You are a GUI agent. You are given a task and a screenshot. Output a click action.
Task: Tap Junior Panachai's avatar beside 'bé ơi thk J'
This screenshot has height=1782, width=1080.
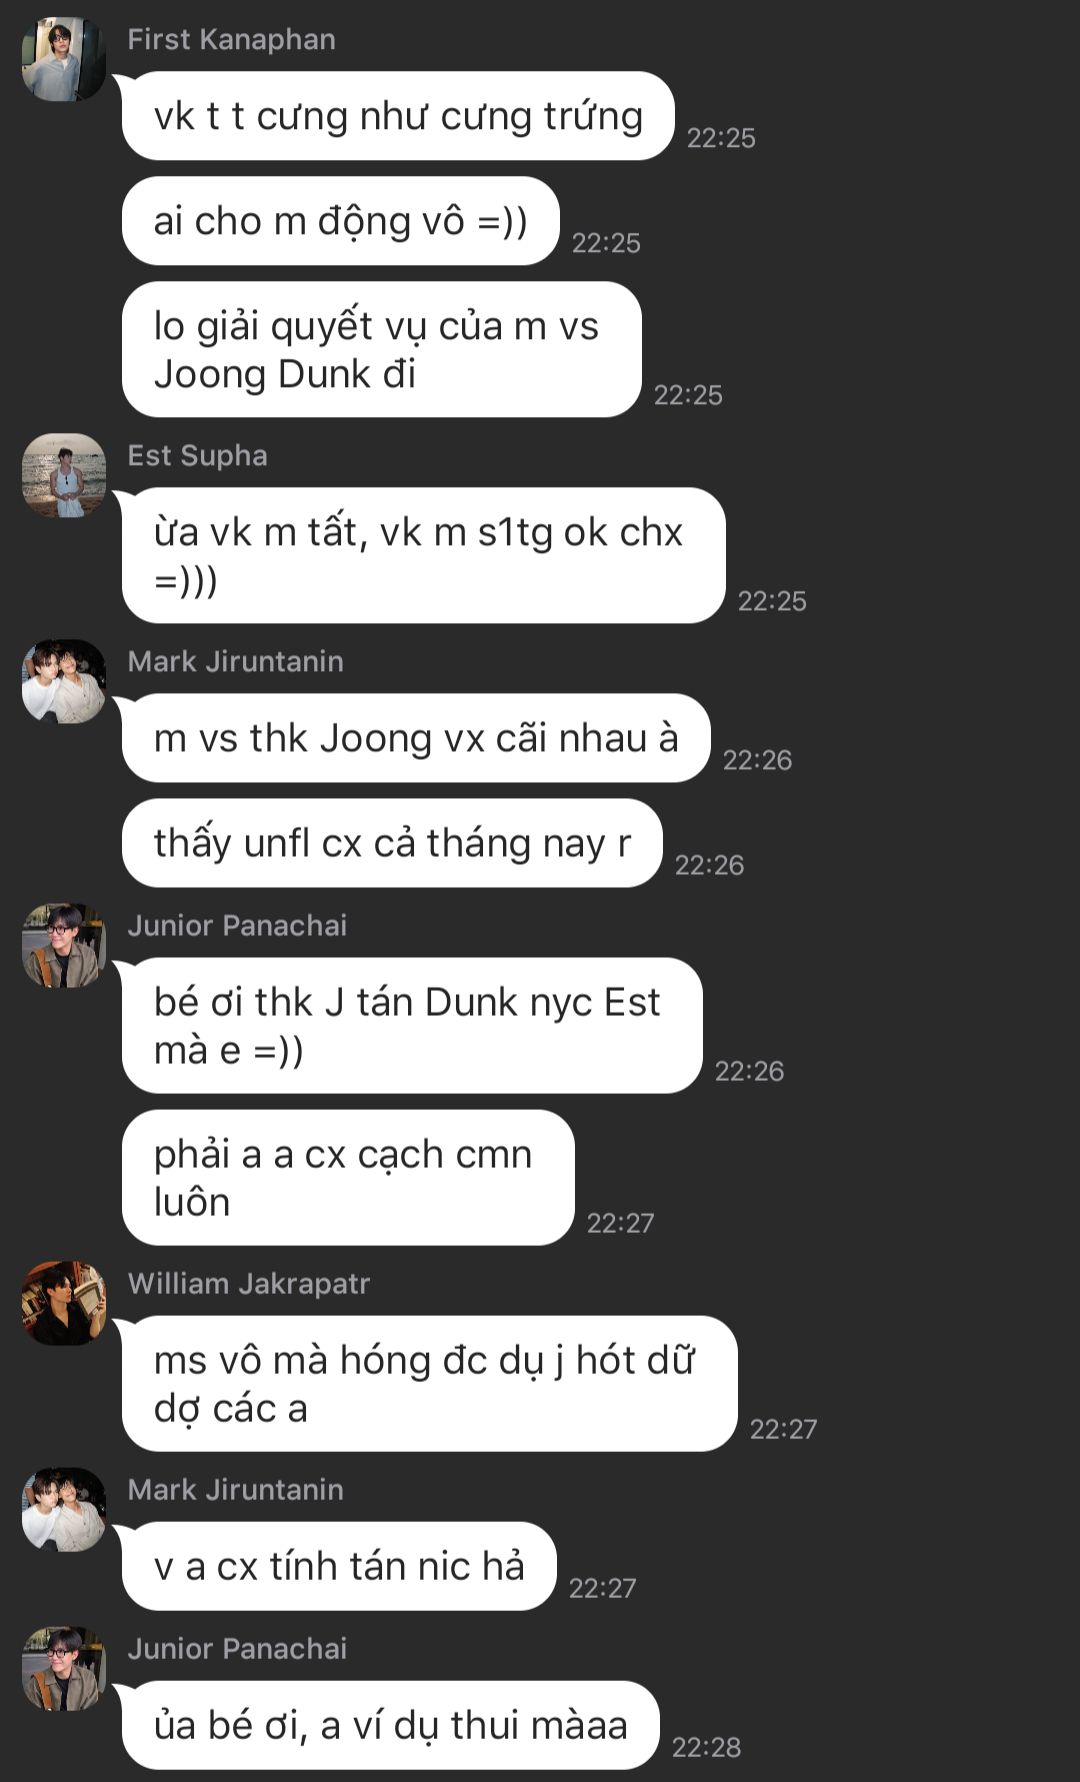point(64,945)
